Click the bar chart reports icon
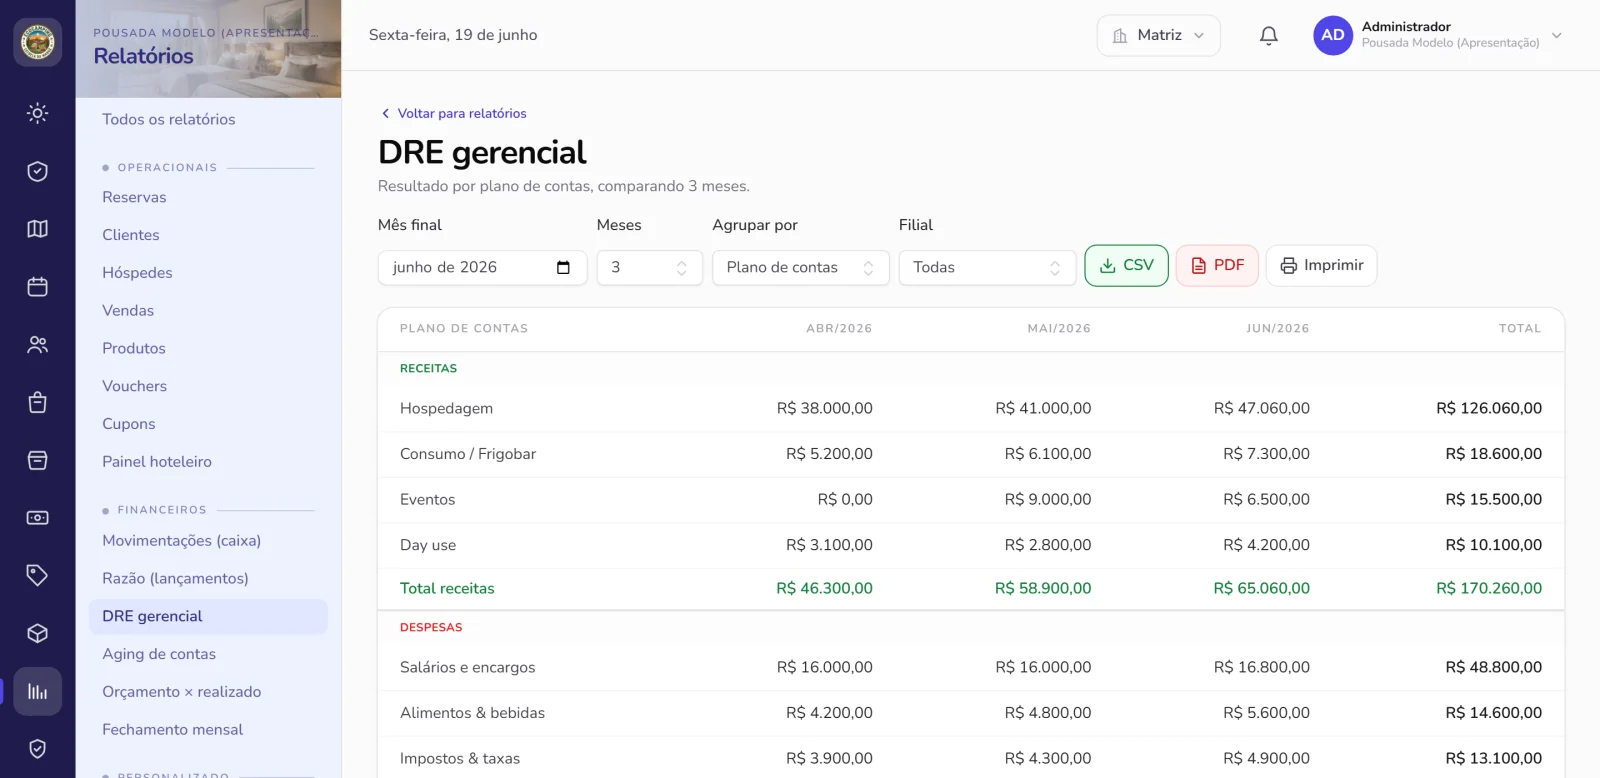This screenshot has width=1600, height=778. 38,691
